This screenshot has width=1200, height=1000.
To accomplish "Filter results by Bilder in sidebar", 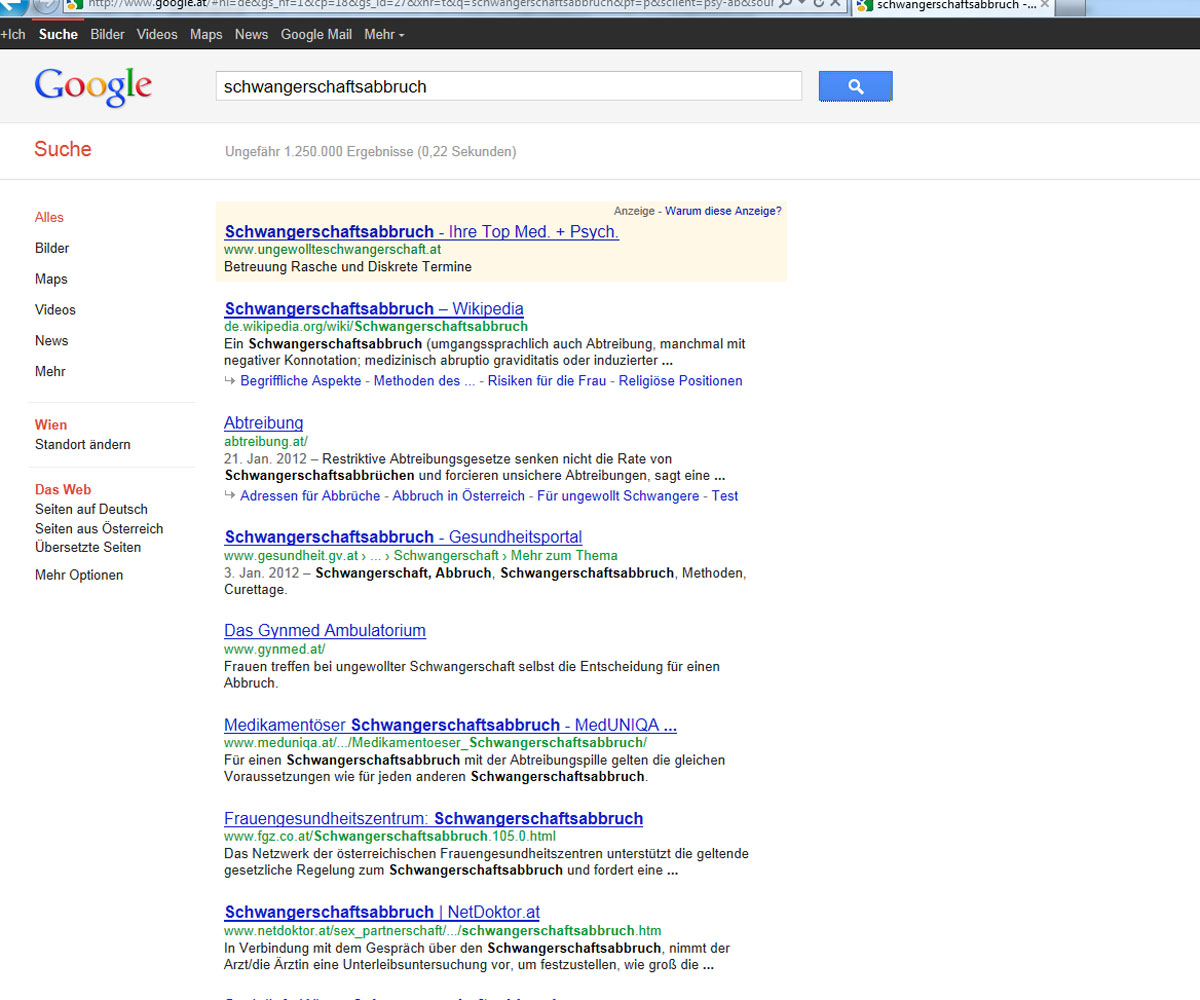I will 52,248.
